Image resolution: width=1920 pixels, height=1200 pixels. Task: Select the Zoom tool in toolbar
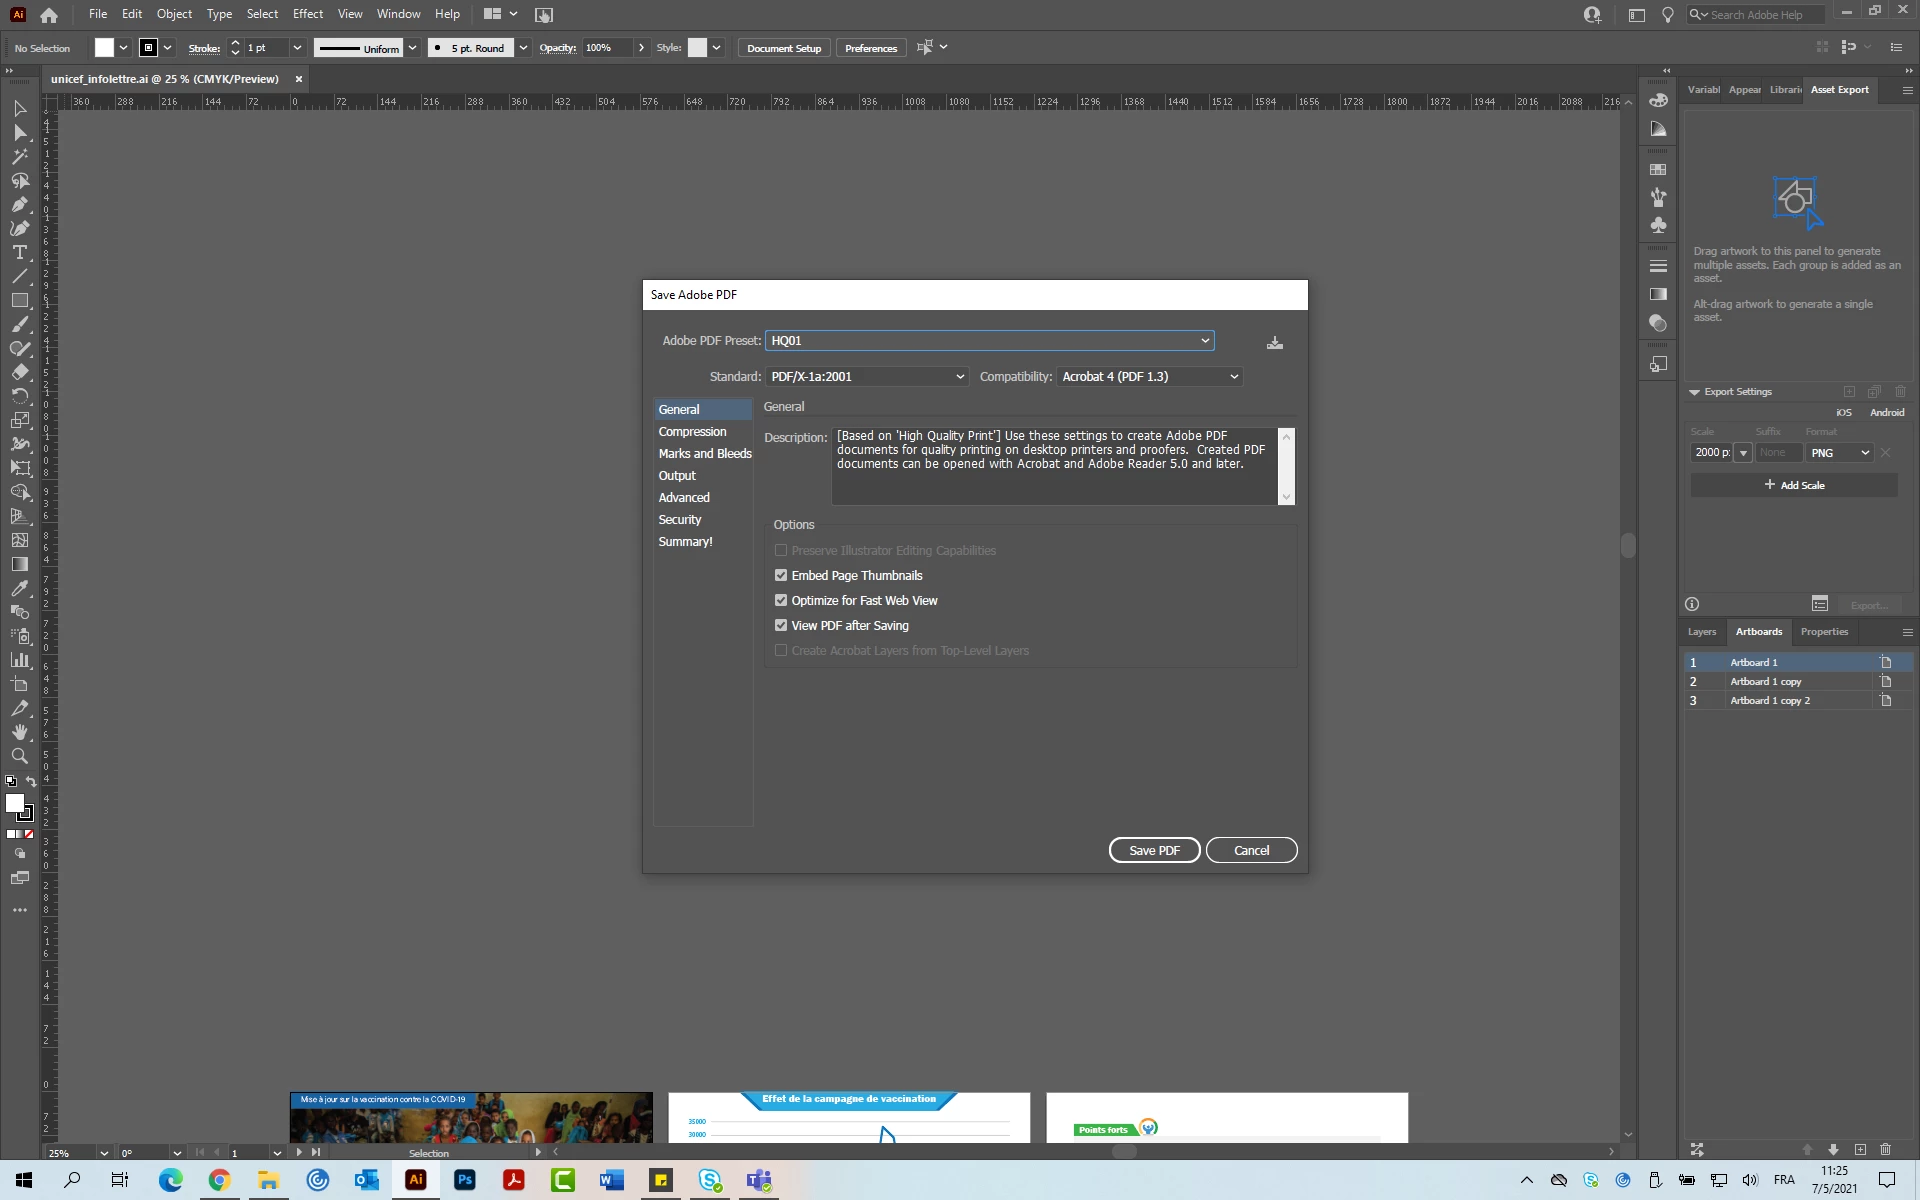(19, 756)
